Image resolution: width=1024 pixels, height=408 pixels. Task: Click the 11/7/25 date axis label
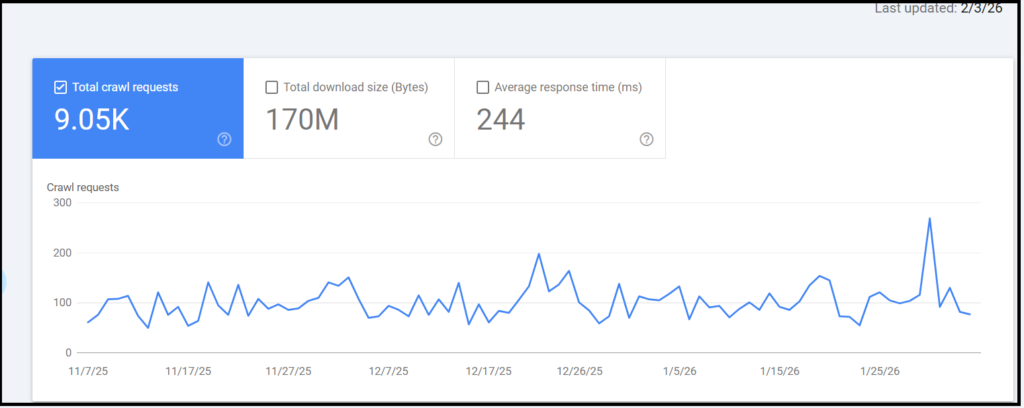[x=88, y=371]
